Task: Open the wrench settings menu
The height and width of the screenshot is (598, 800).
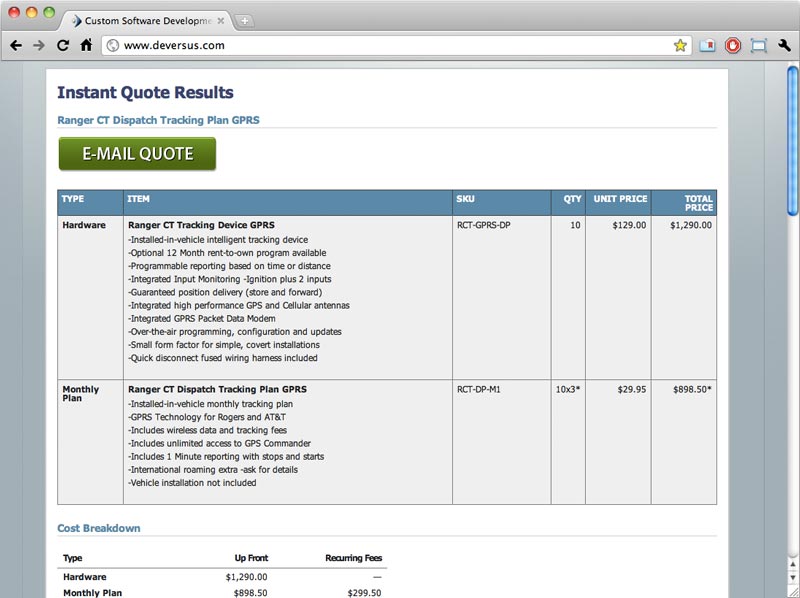Action: (x=784, y=45)
